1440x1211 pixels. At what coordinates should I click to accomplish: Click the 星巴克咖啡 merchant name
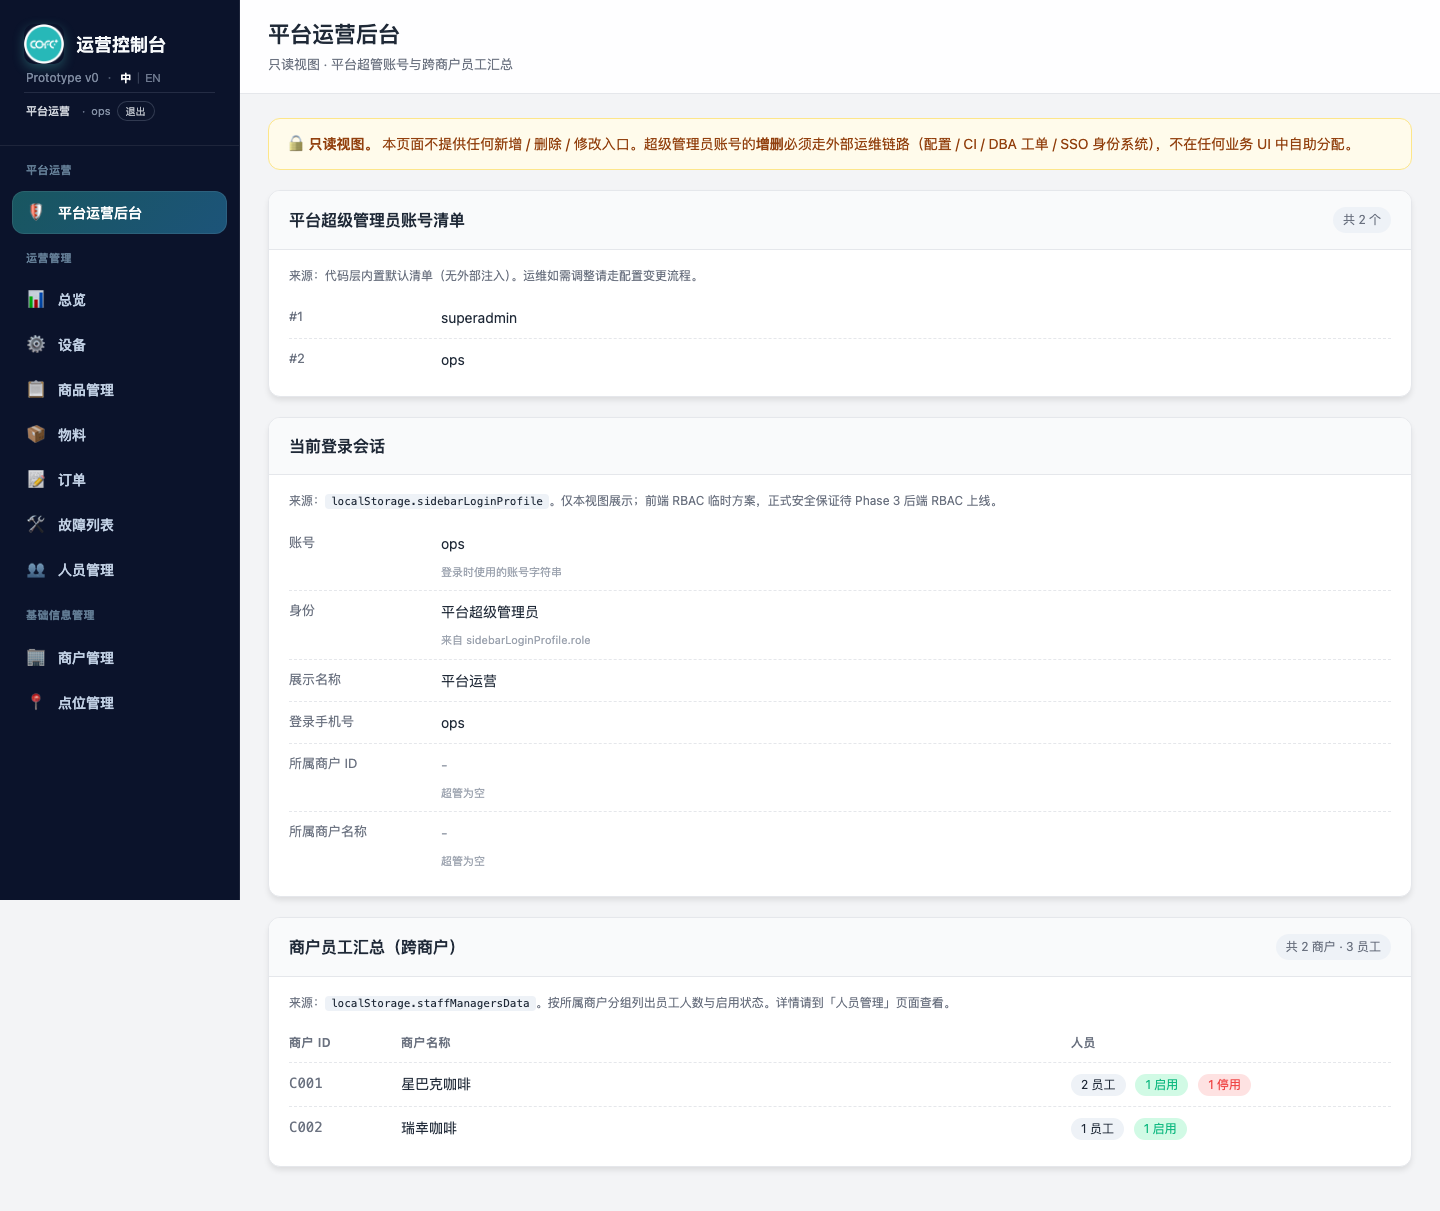[436, 1084]
